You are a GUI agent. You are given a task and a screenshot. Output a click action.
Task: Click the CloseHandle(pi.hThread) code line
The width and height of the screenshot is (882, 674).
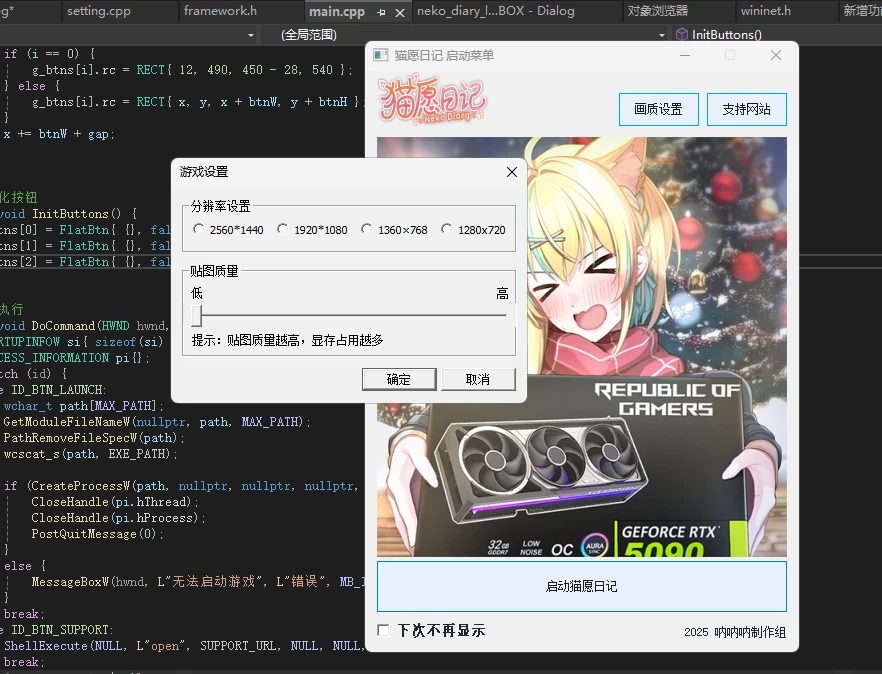click(114, 501)
